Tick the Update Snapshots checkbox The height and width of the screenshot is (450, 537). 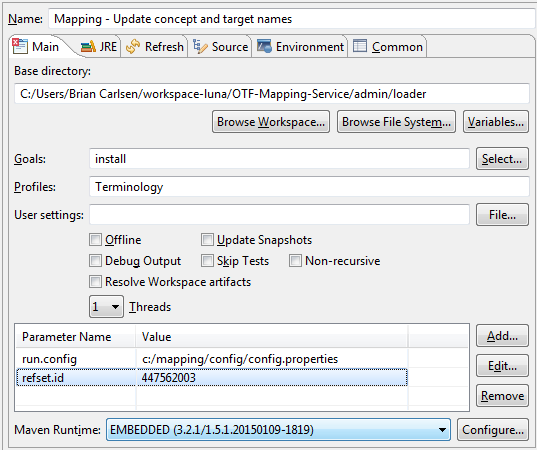click(207, 240)
